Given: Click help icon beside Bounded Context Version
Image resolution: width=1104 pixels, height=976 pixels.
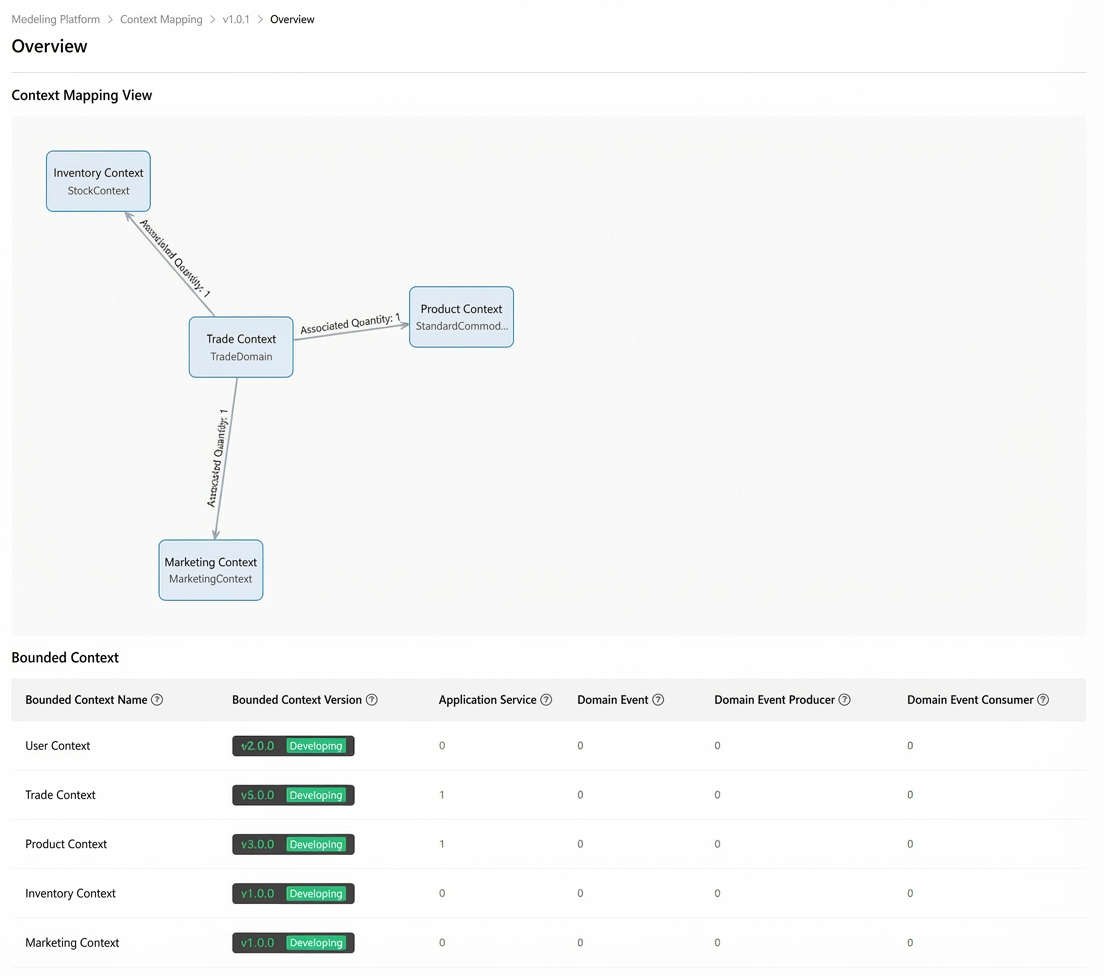Looking at the screenshot, I should pyautogui.click(x=372, y=700).
